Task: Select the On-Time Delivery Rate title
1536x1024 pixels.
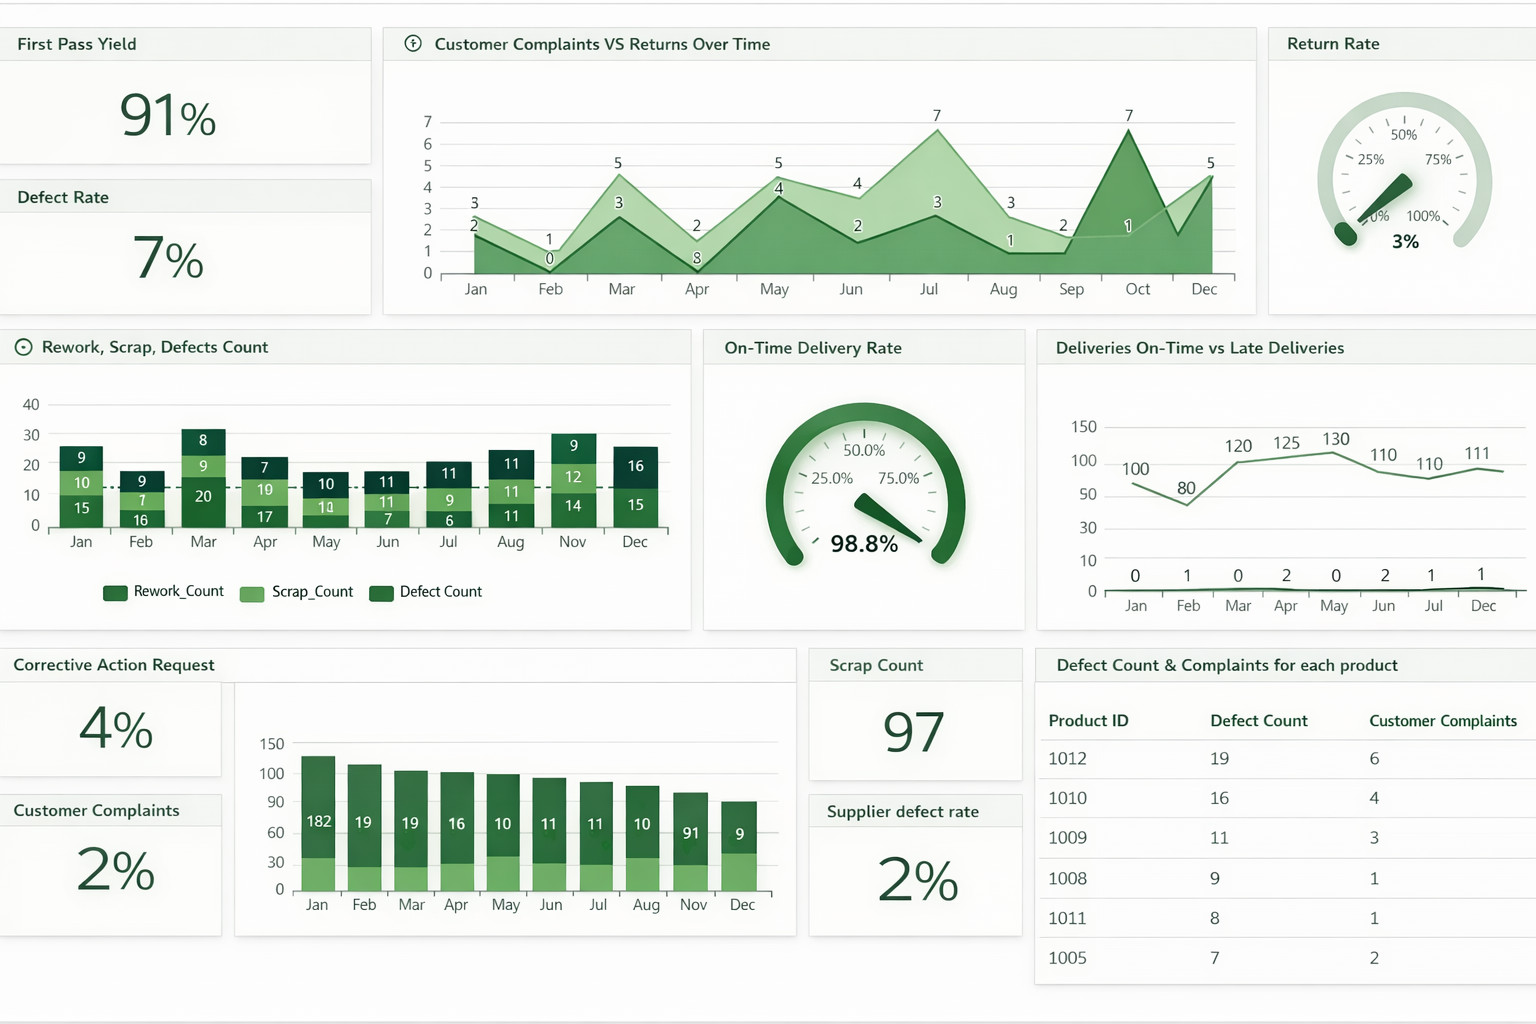Action: point(813,348)
